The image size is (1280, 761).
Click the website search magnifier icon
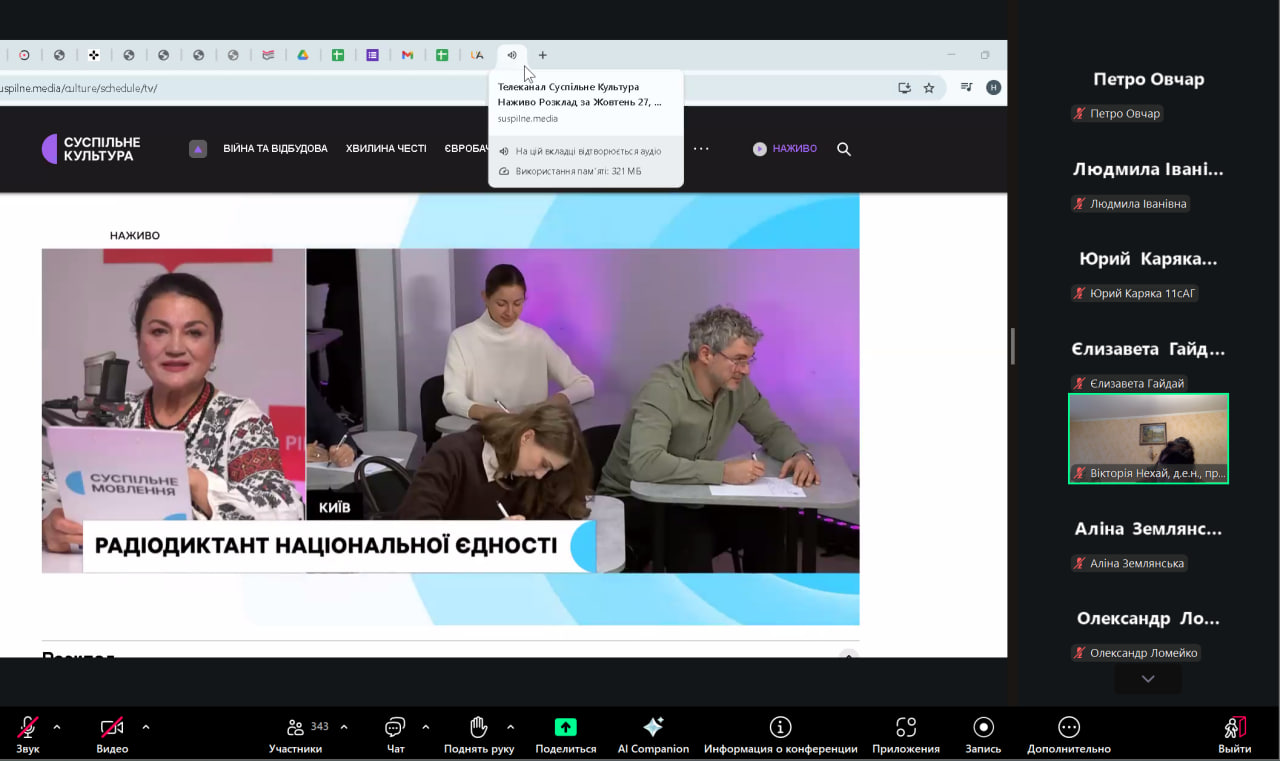click(844, 149)
